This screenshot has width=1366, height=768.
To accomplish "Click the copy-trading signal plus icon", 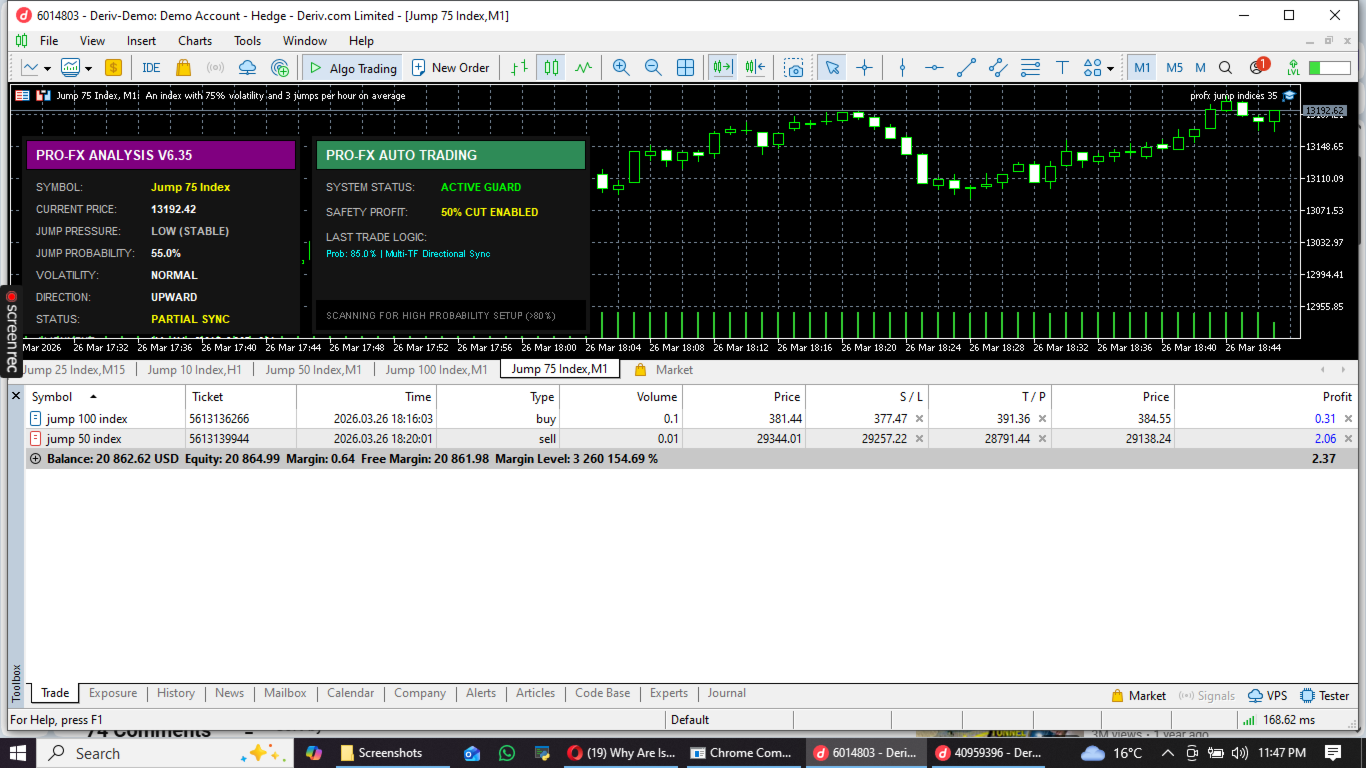I will (280, 68).
